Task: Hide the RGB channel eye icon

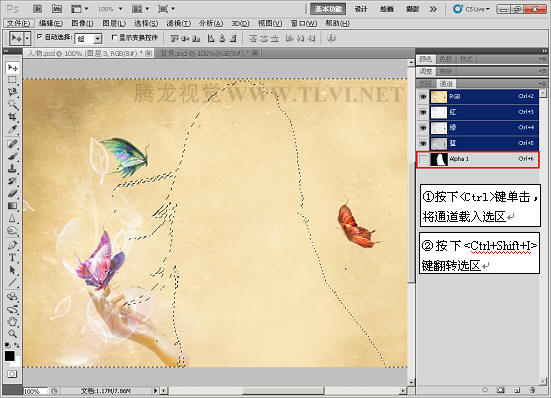Action: coord(423,96)
